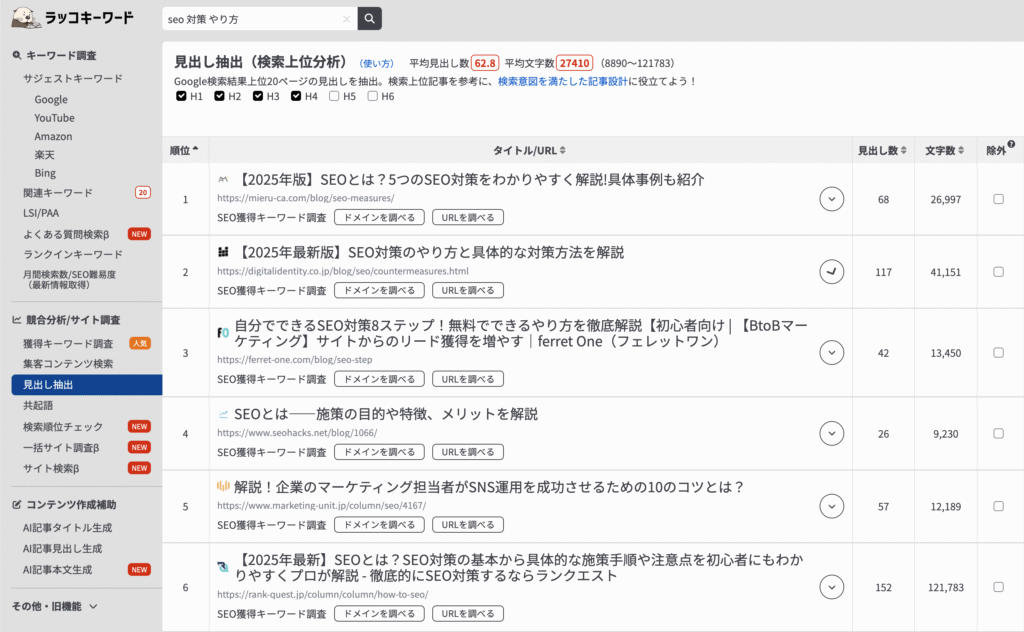
Task: Open the 使い方 help link
Action: click(377, 63)
